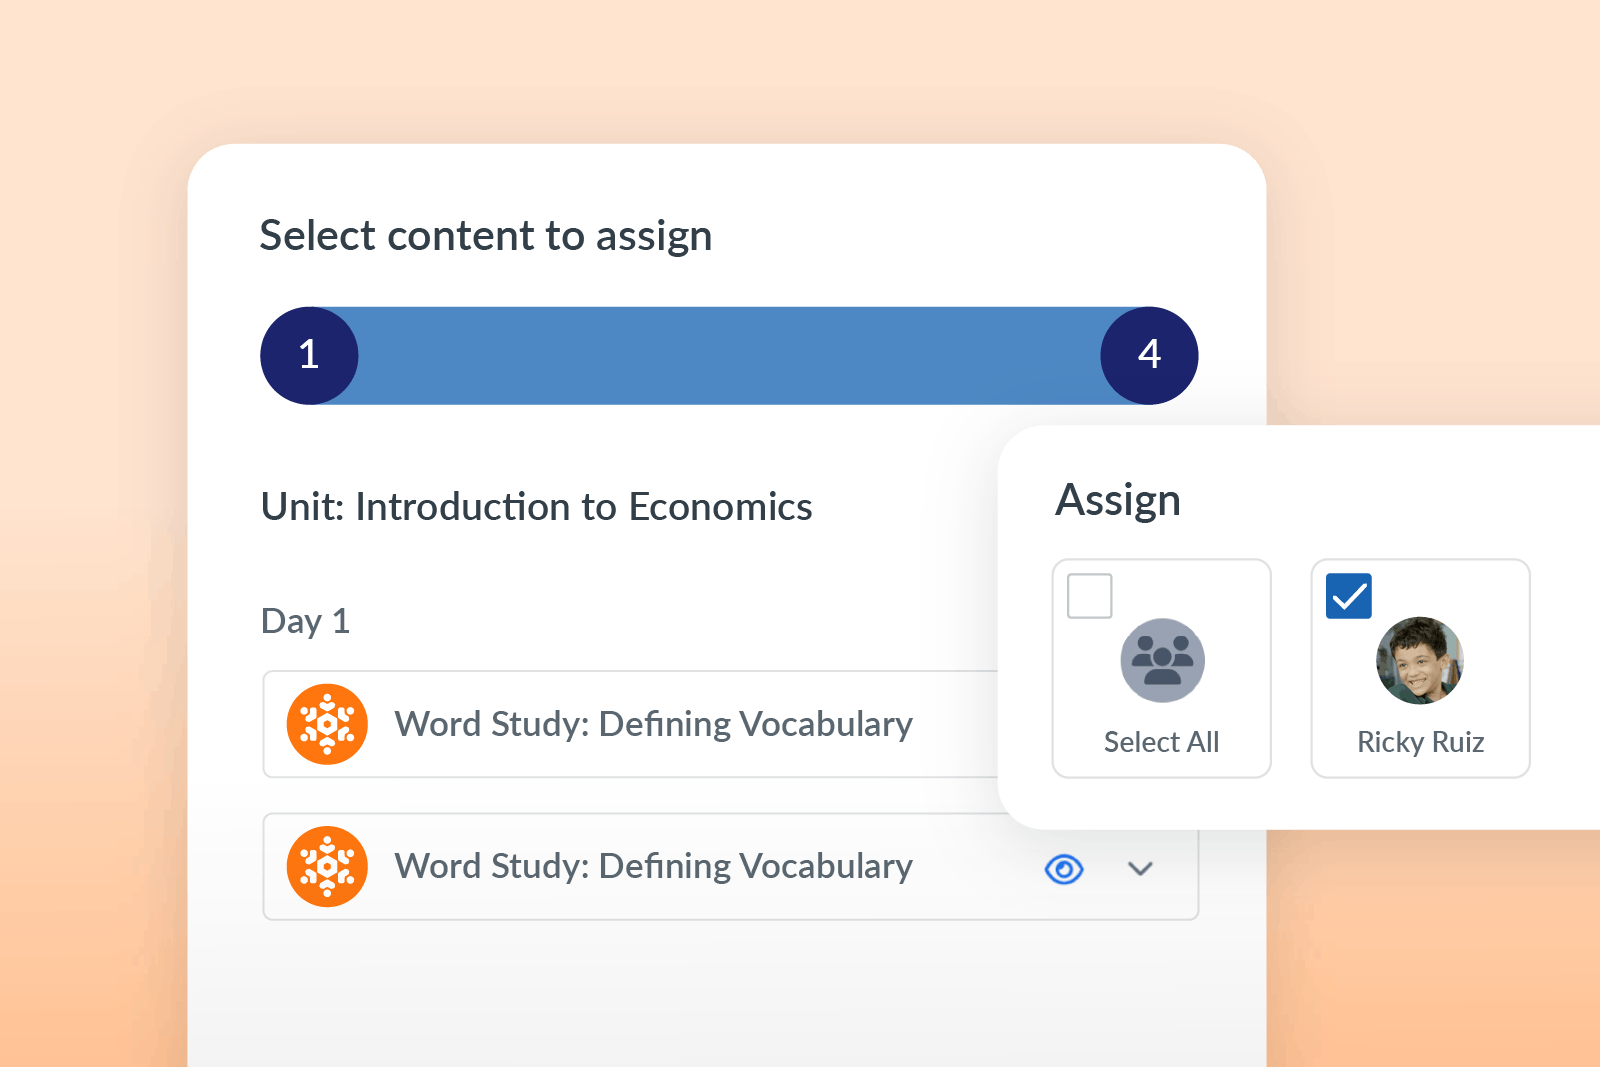
Task: Click the Select content to assign heading
Action: tap(486, 236)
